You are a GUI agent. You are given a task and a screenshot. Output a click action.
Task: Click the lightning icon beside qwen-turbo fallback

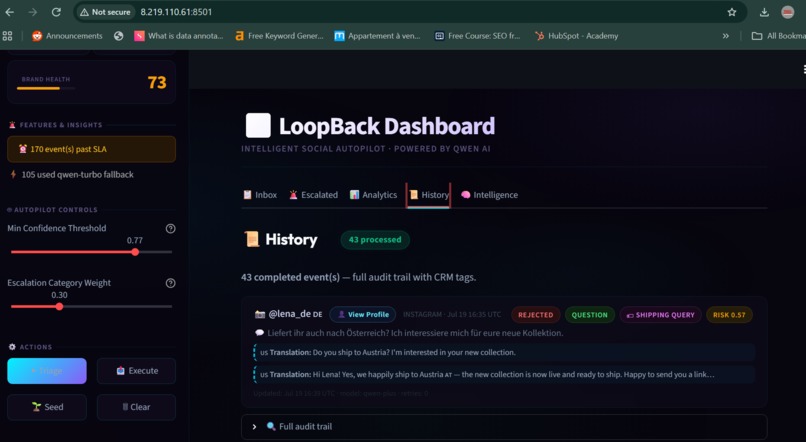13,175
